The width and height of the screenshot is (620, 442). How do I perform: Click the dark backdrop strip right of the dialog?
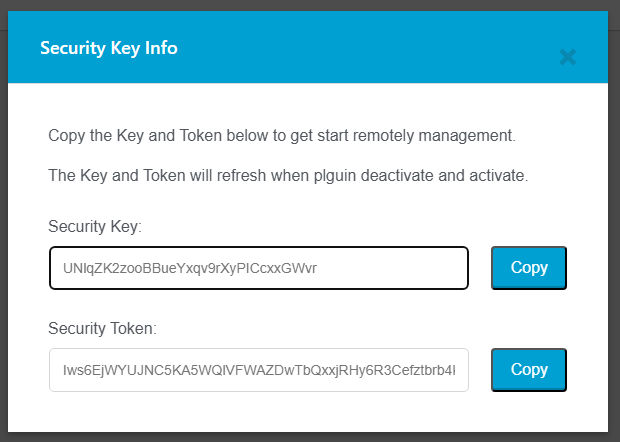[614, 220]
